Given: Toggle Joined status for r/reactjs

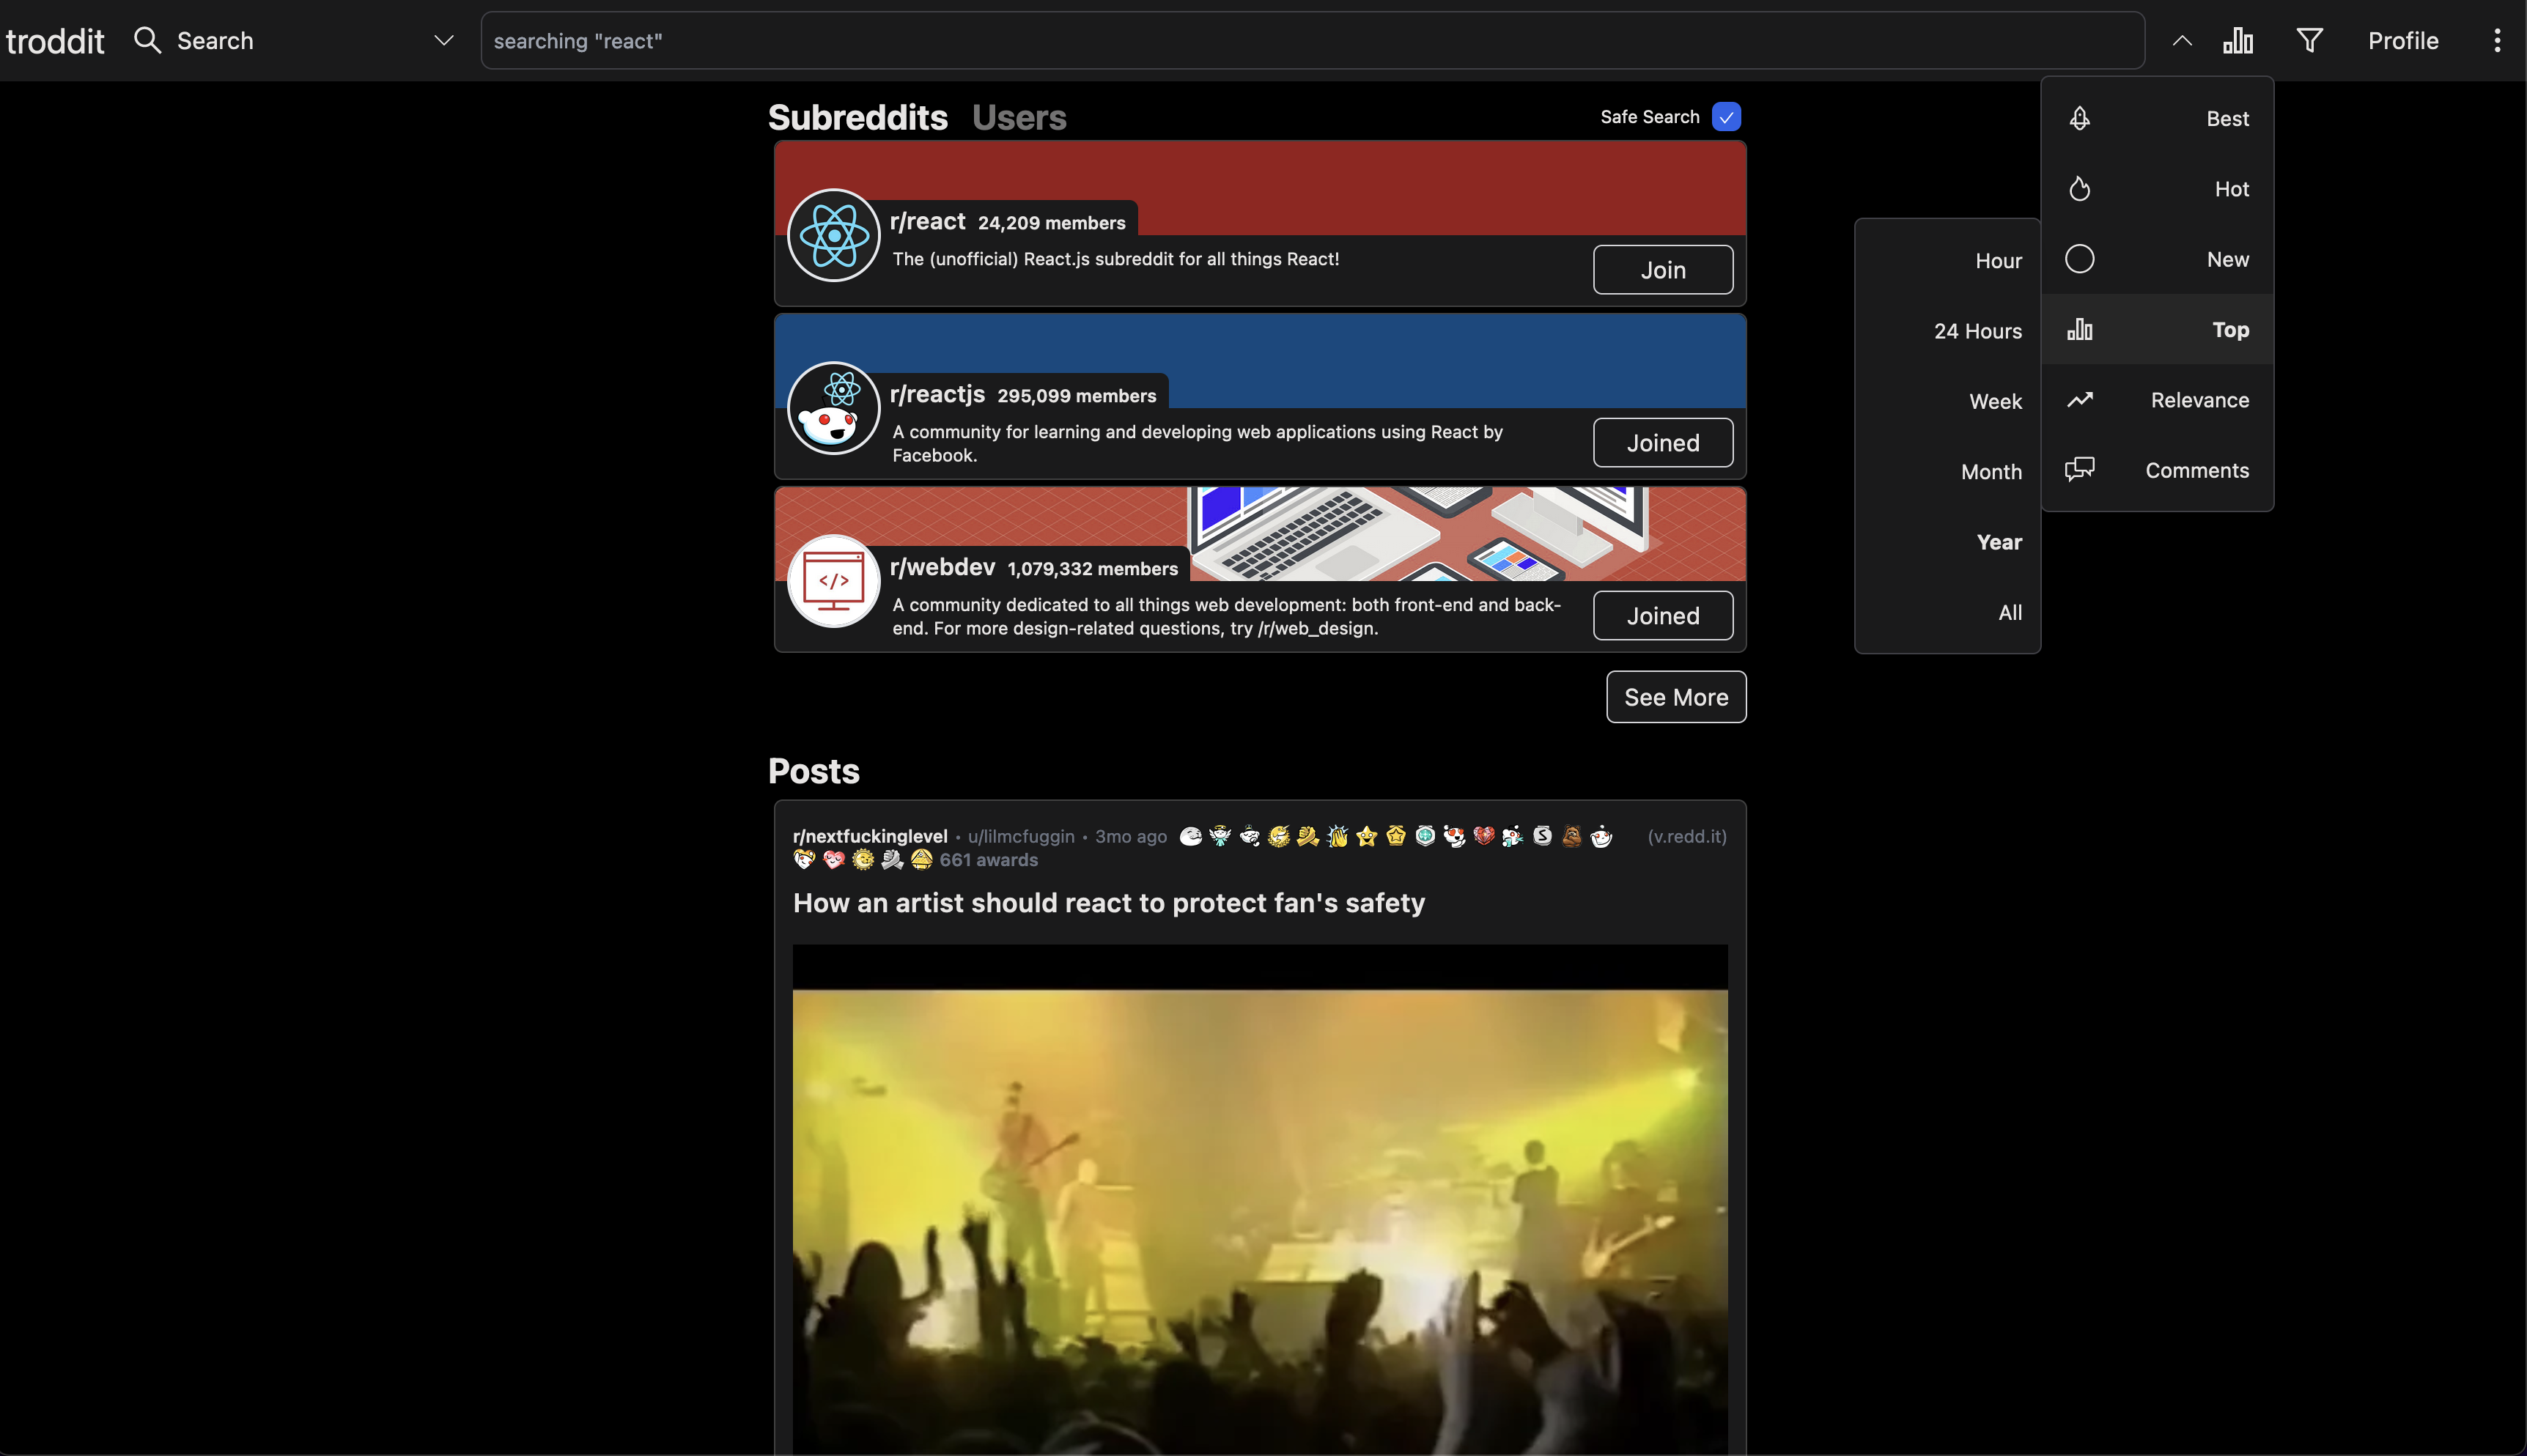Looking at the screenshot, I should pos(1662,443).
